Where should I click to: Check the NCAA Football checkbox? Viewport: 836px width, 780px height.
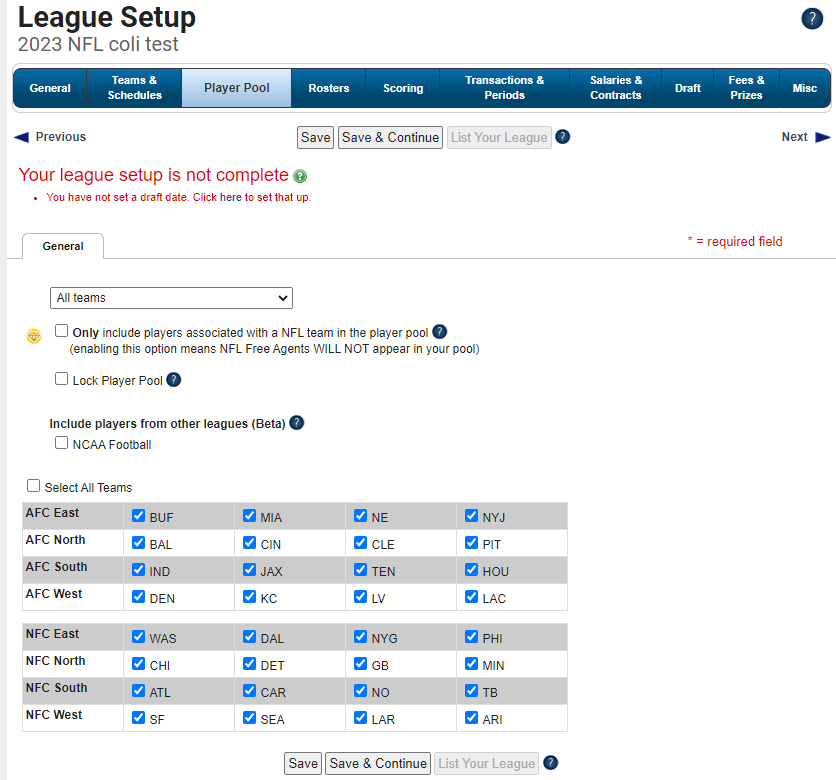point(61,443)
